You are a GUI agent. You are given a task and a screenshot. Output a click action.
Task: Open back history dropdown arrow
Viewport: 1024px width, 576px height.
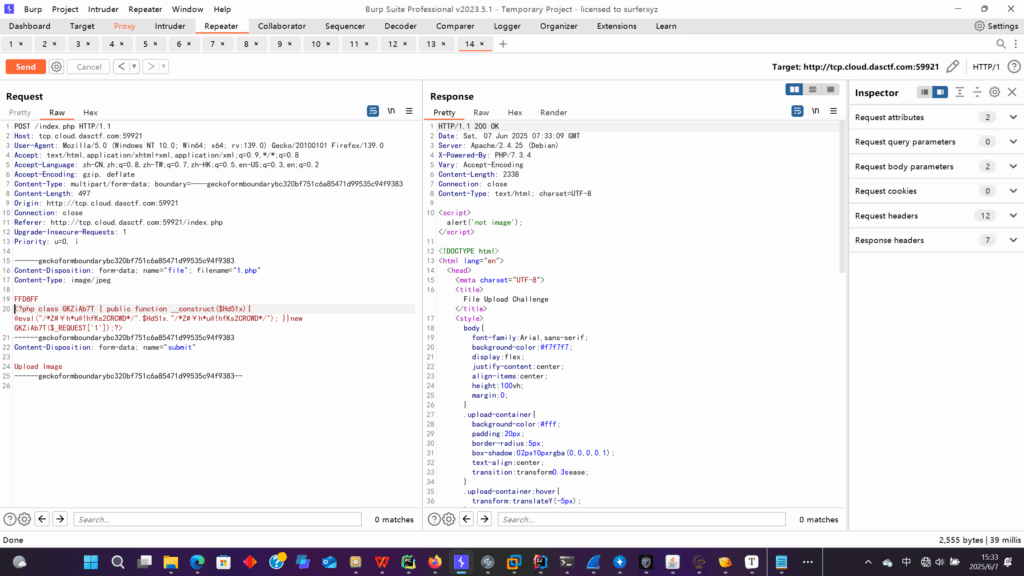(x=134, y=67)
